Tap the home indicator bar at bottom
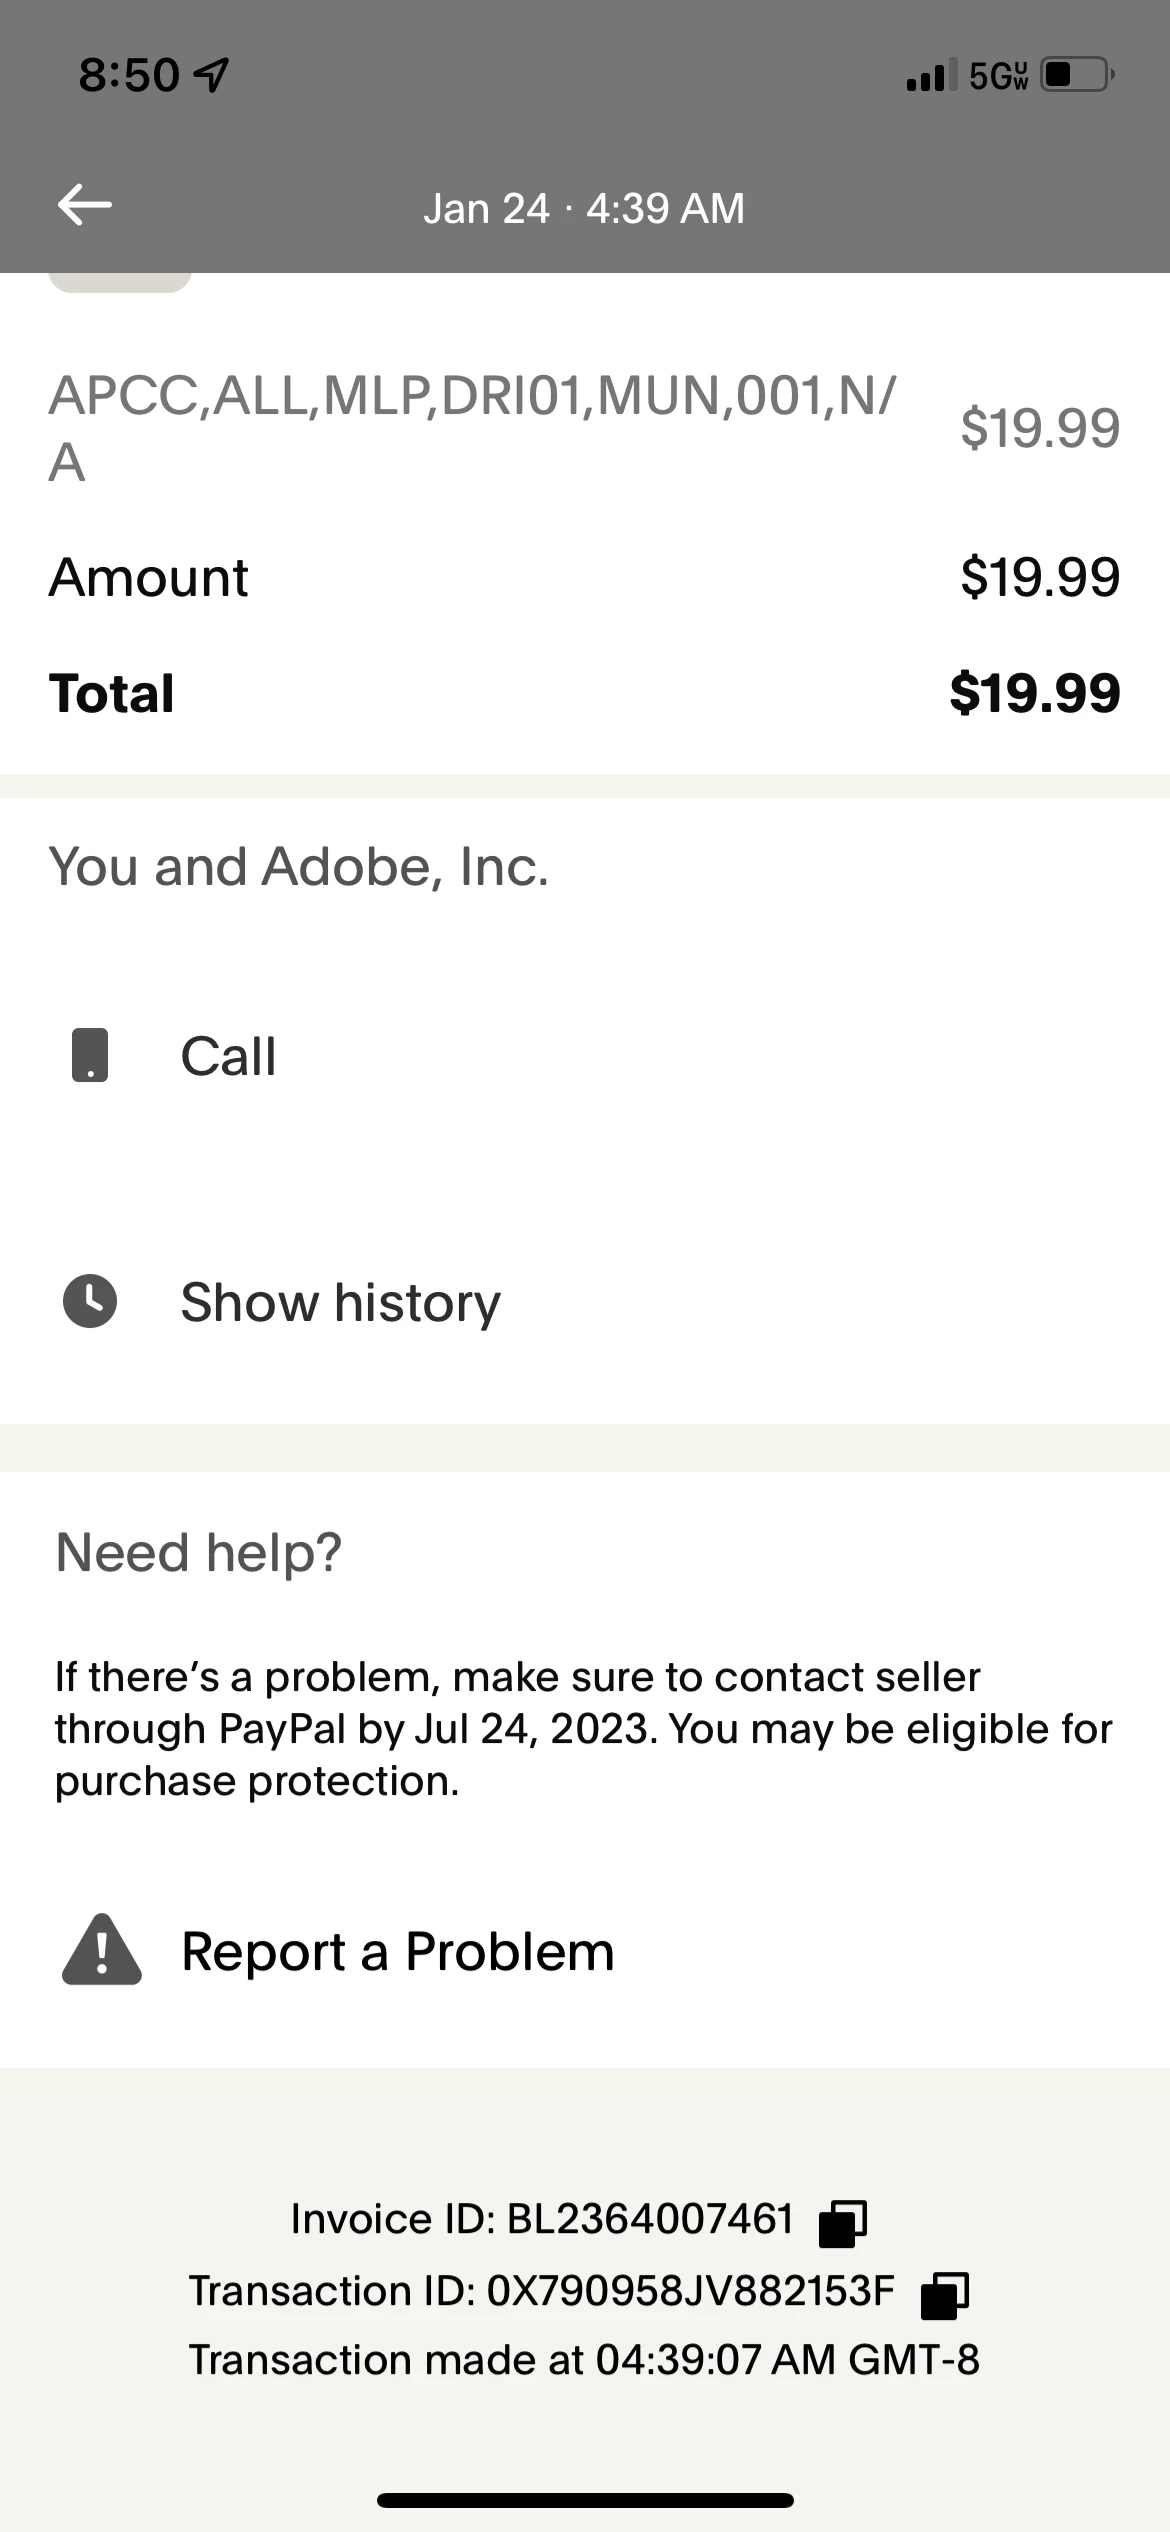This screenshot has height=2532, width=1170. pos(585,2500)
